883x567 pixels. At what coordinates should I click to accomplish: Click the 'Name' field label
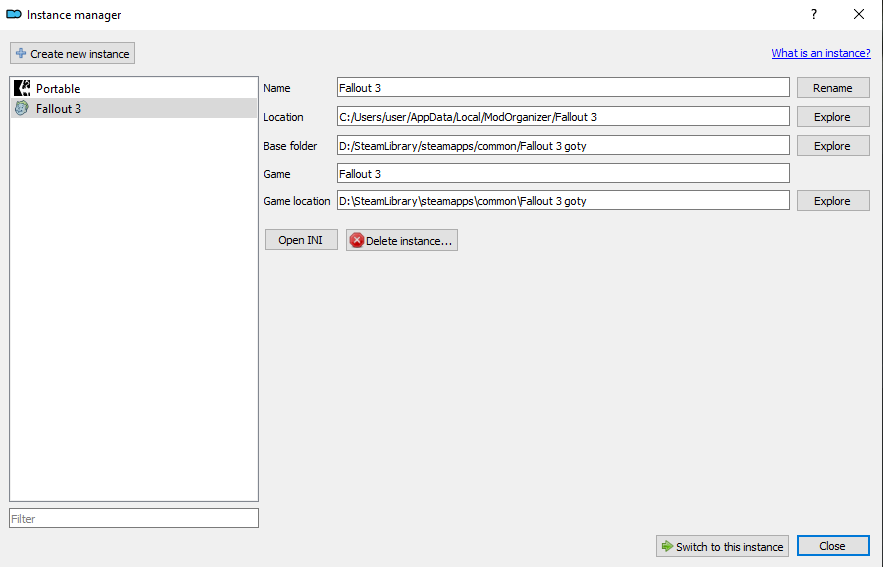click(x=277, y=88)
